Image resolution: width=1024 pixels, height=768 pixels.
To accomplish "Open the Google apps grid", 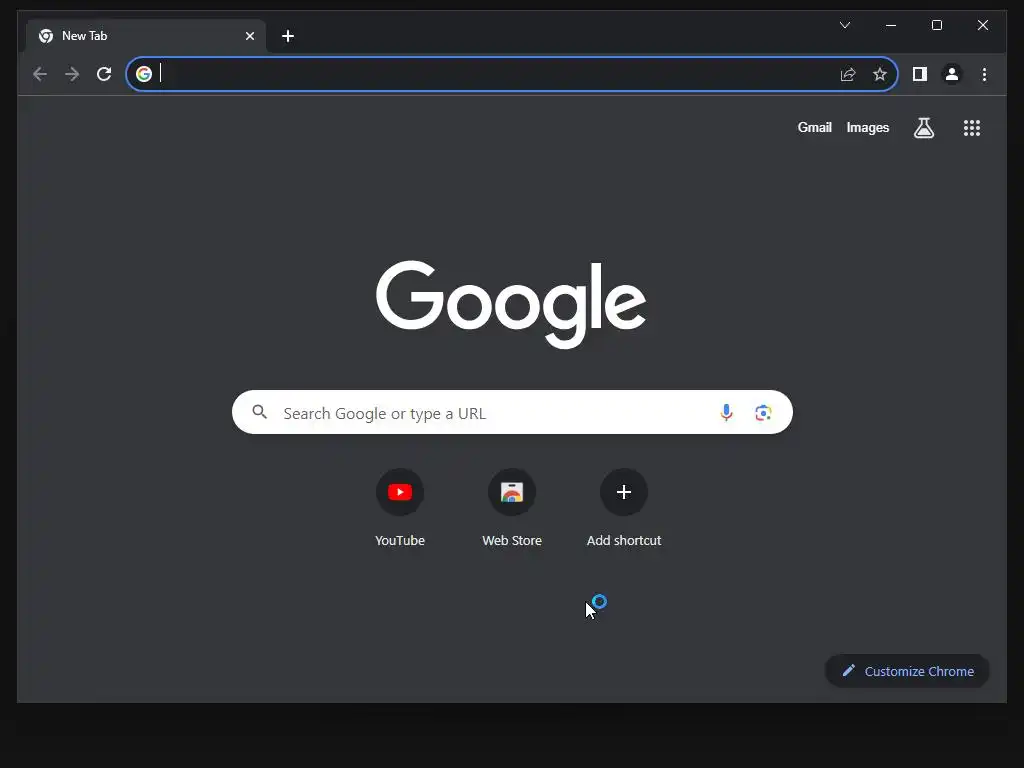I will (x=972, y=127).
